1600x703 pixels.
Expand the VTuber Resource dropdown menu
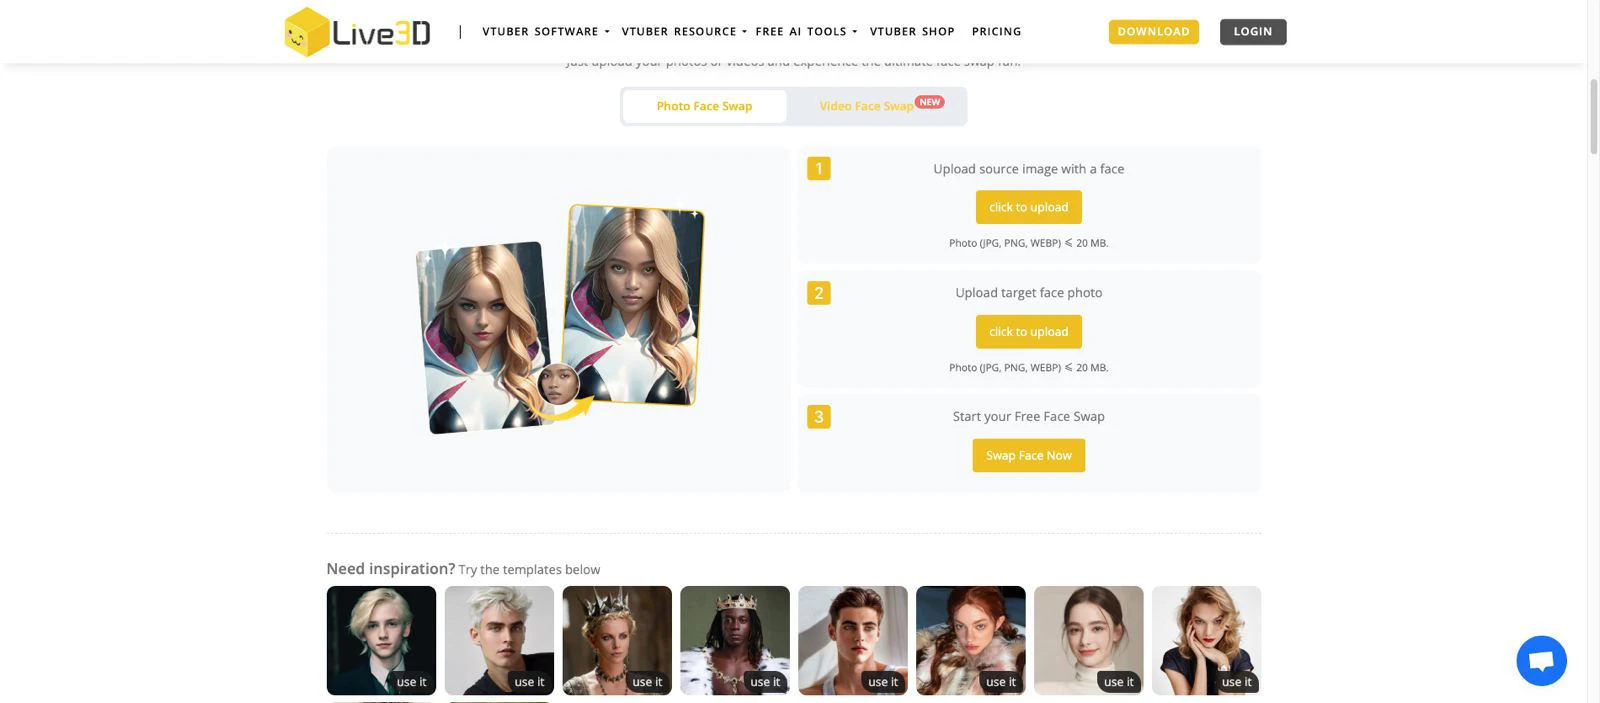[x=683, y=32]
